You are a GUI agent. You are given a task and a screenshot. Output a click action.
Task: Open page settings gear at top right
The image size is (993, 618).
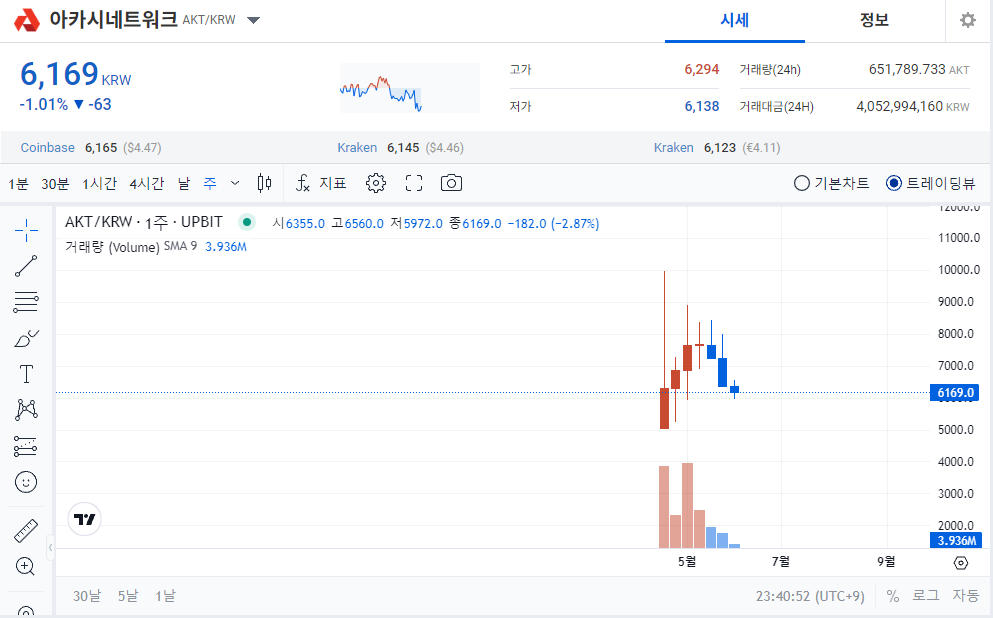coord(968,20)
